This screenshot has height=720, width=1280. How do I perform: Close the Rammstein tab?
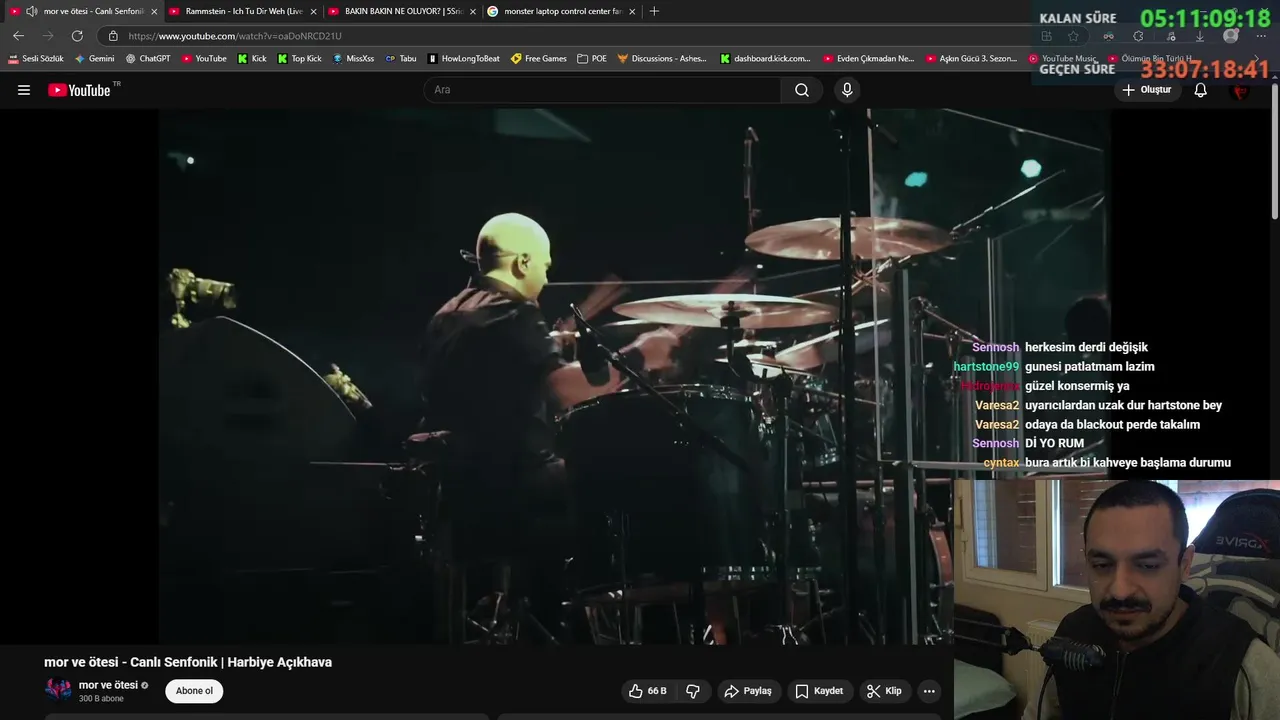tap(313, 11)
